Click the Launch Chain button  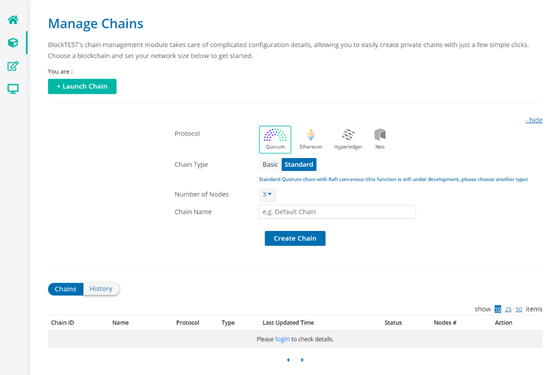(82, 86)
